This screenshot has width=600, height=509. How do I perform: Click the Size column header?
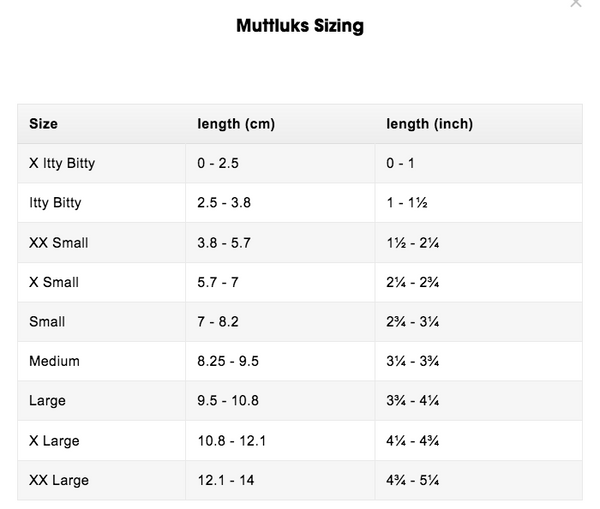[x=101, y=124]
